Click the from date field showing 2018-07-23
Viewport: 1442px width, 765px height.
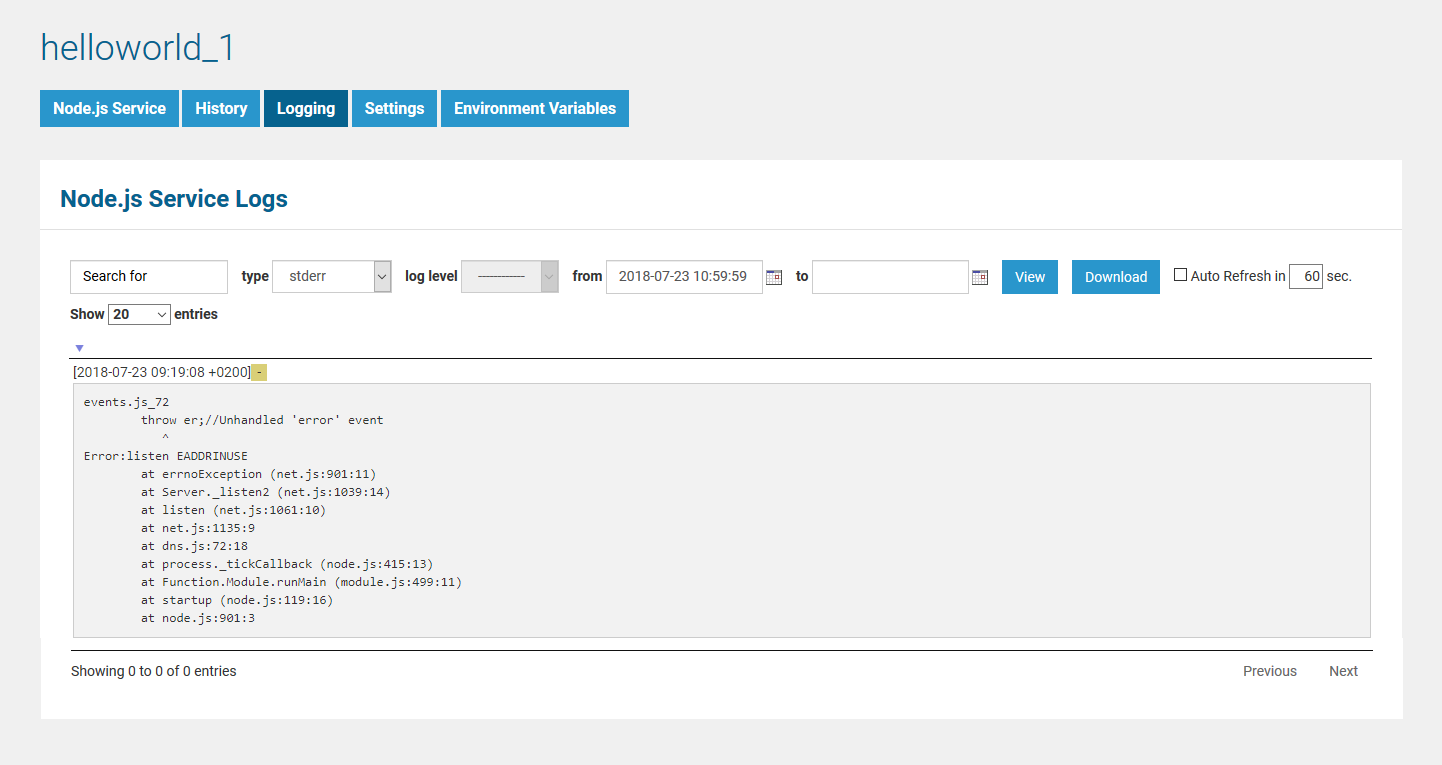(683, 277)
